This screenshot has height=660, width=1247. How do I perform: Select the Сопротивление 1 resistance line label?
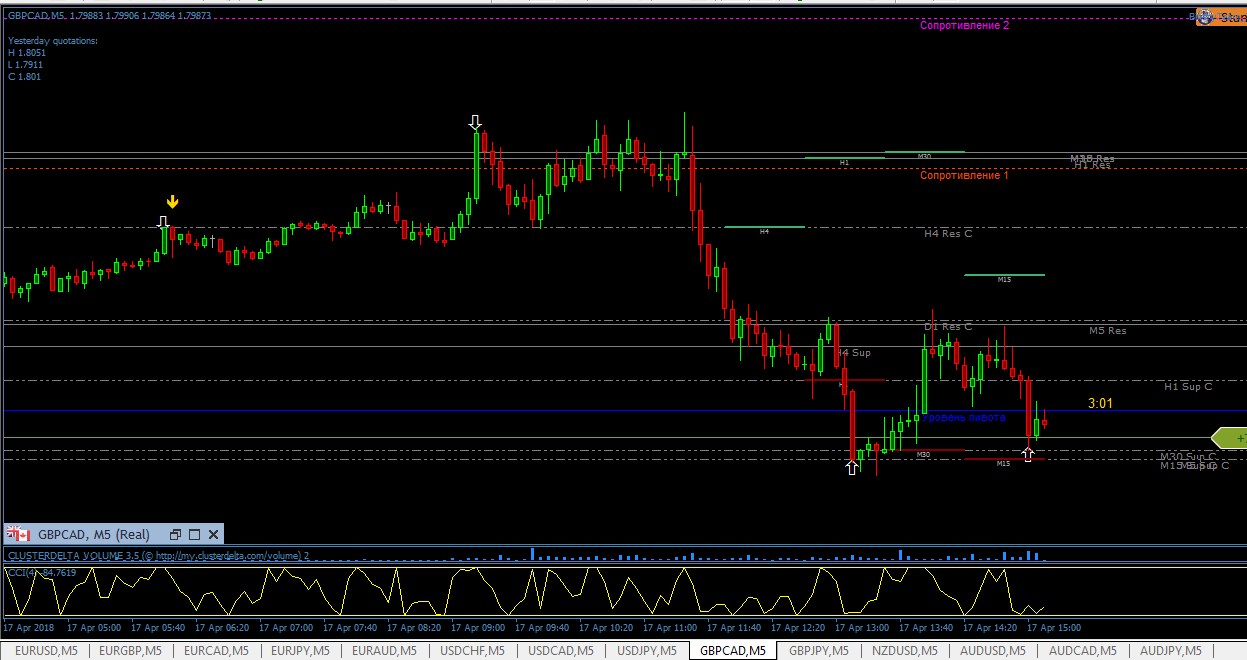[x=964, y=175]
